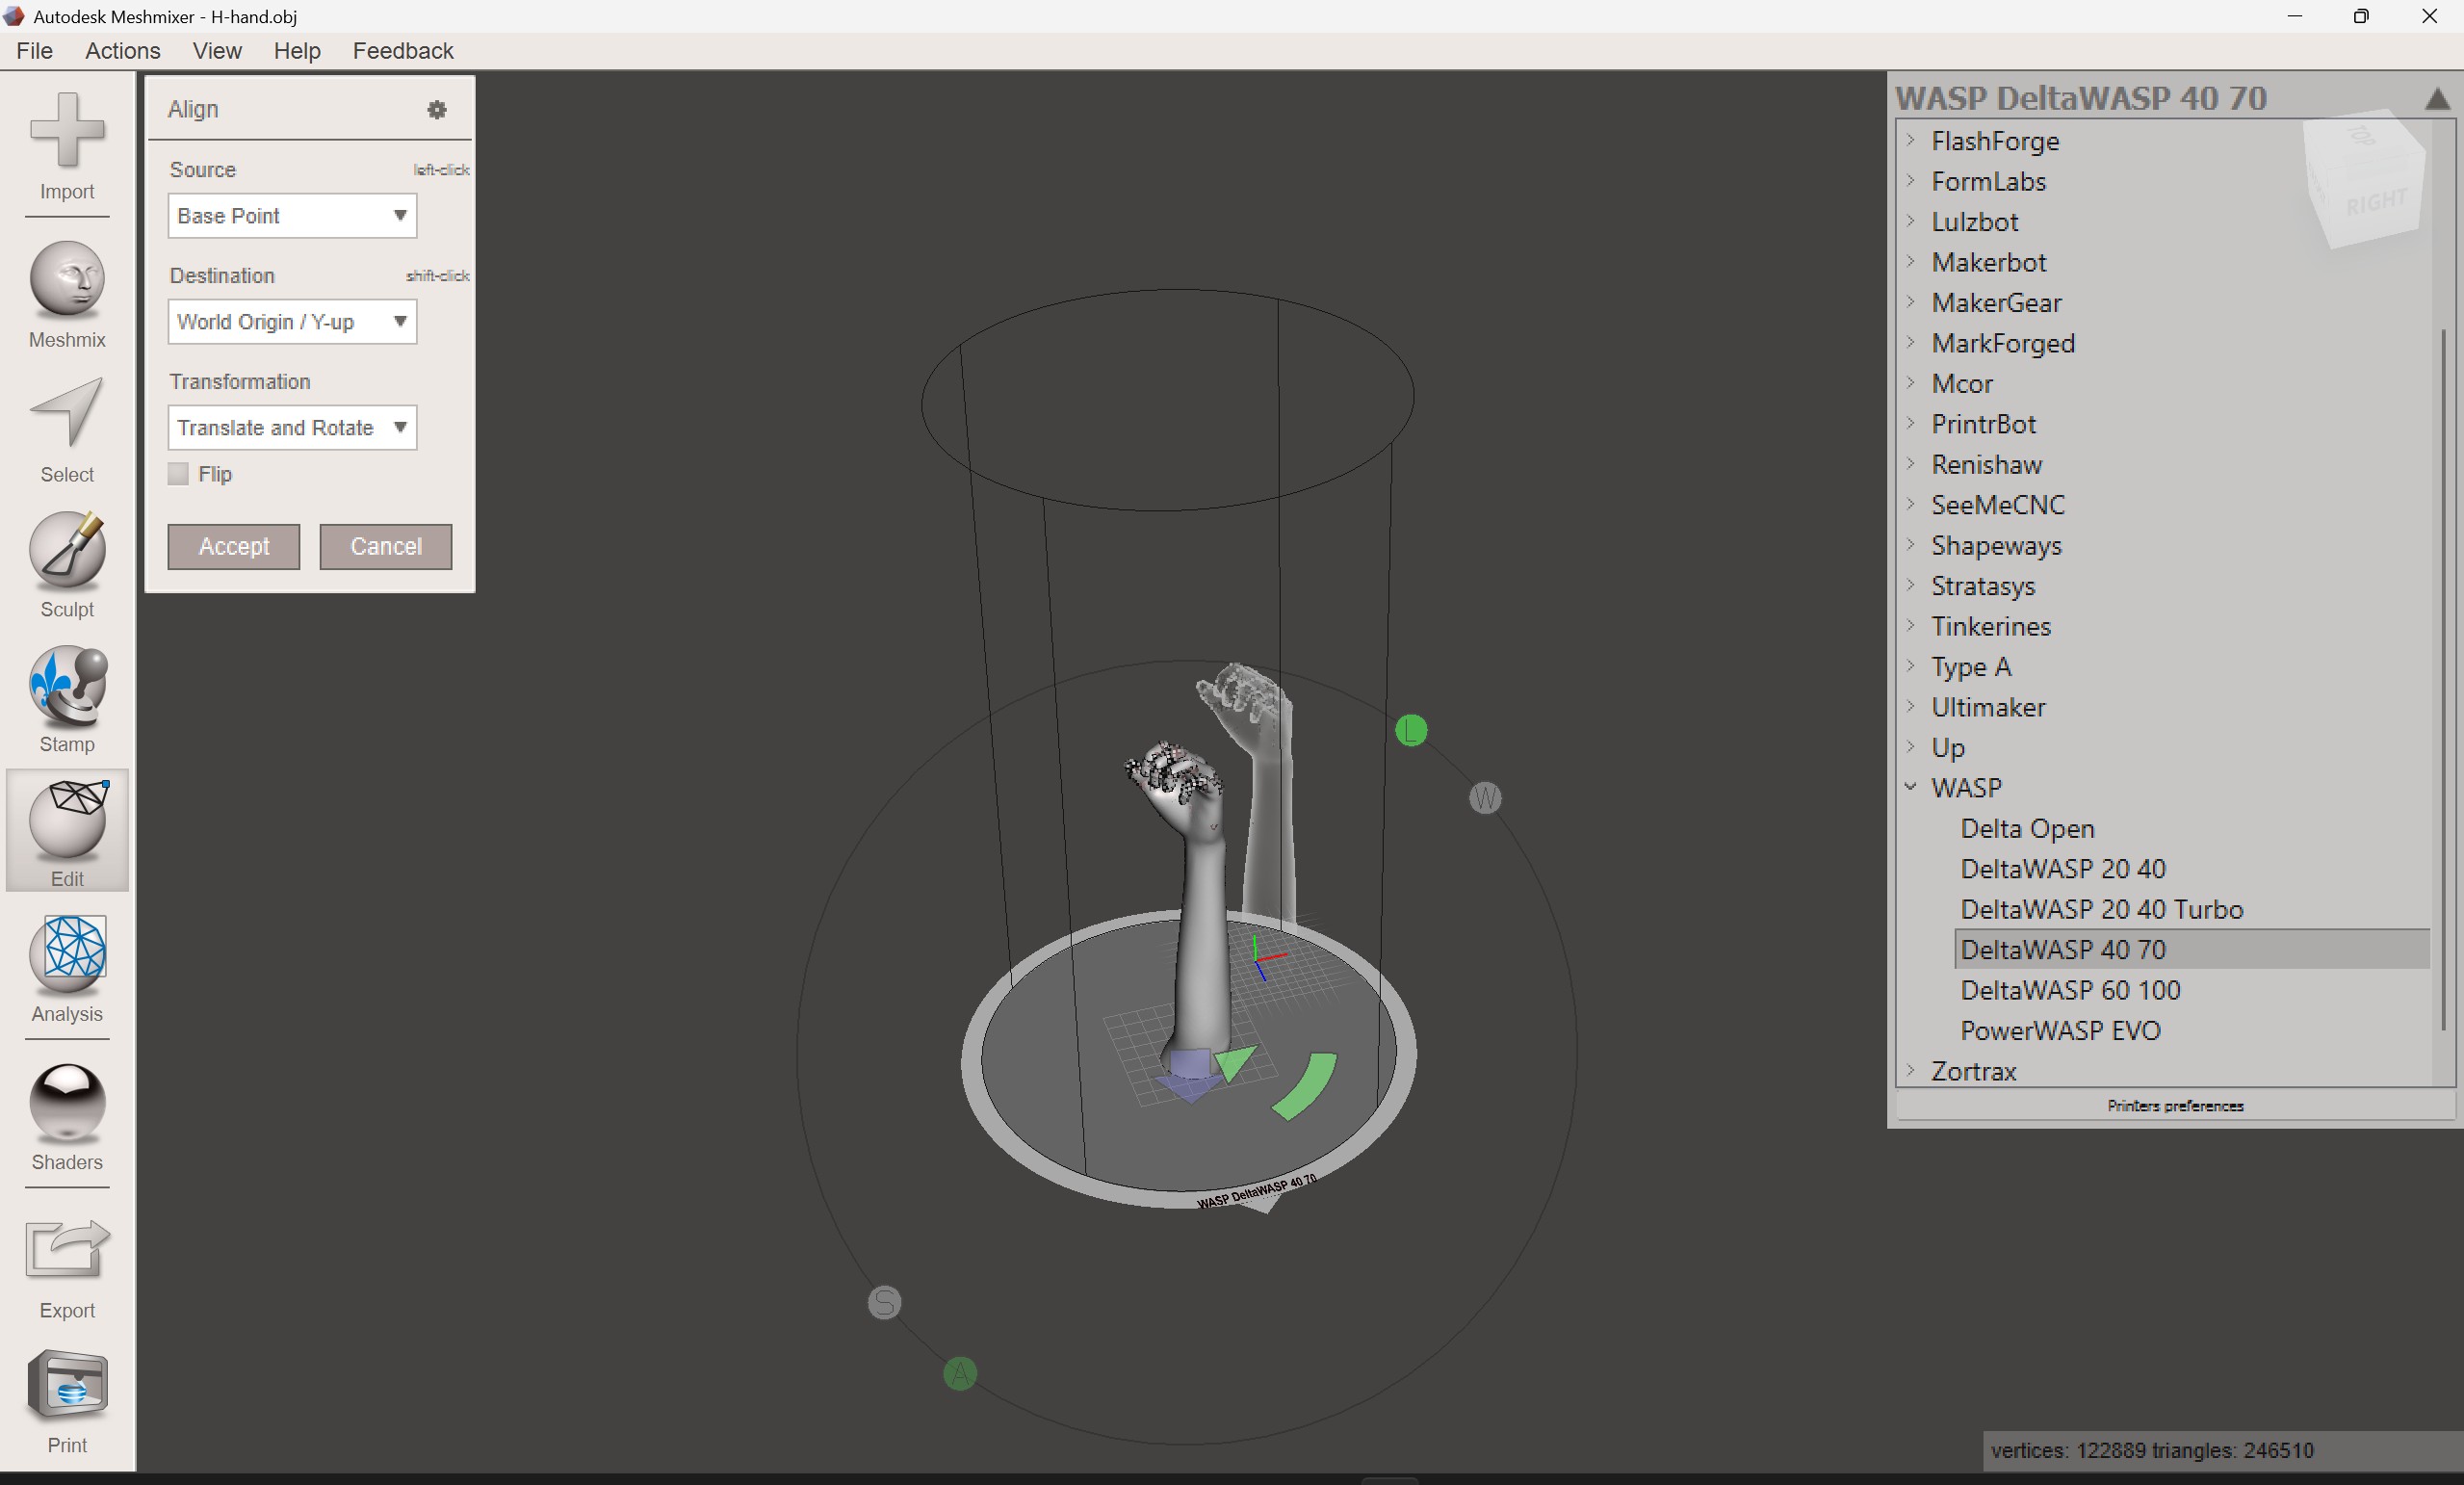2464x1485 pixels.
Task: Select DeltaWASP 20 40 printer
Action: click(2063, 869)
